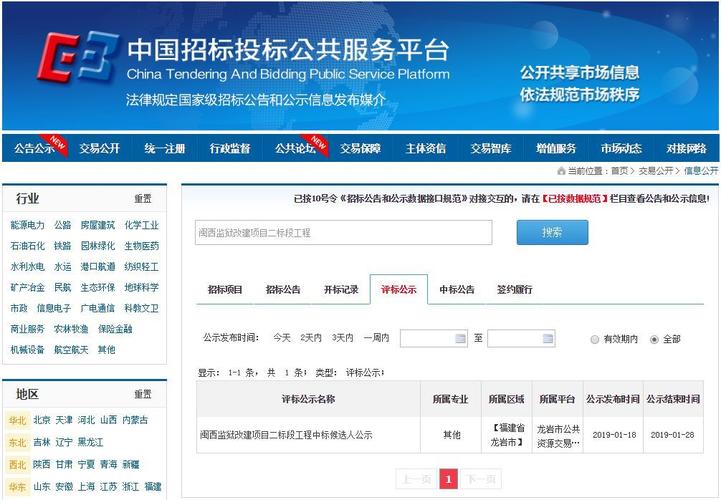Open 公共论坛 navigation menu
Screen dimensions: 721x500
pyautogui.click(x=295, y=148)
